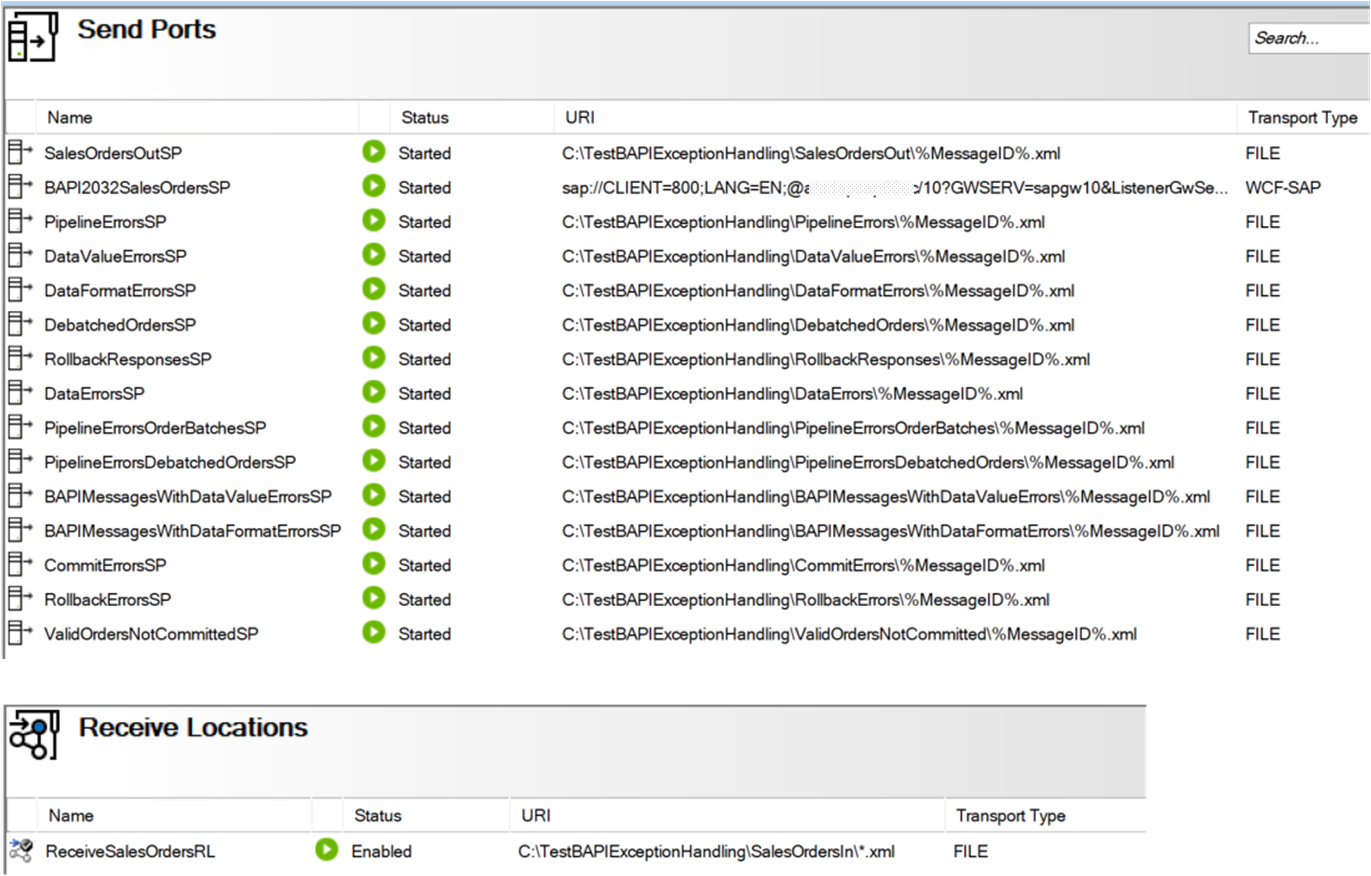Screen dimensions: 1371x876
Task: Click the port icon beside ValidOrdersNotCommittedSP
Action: 18,633
